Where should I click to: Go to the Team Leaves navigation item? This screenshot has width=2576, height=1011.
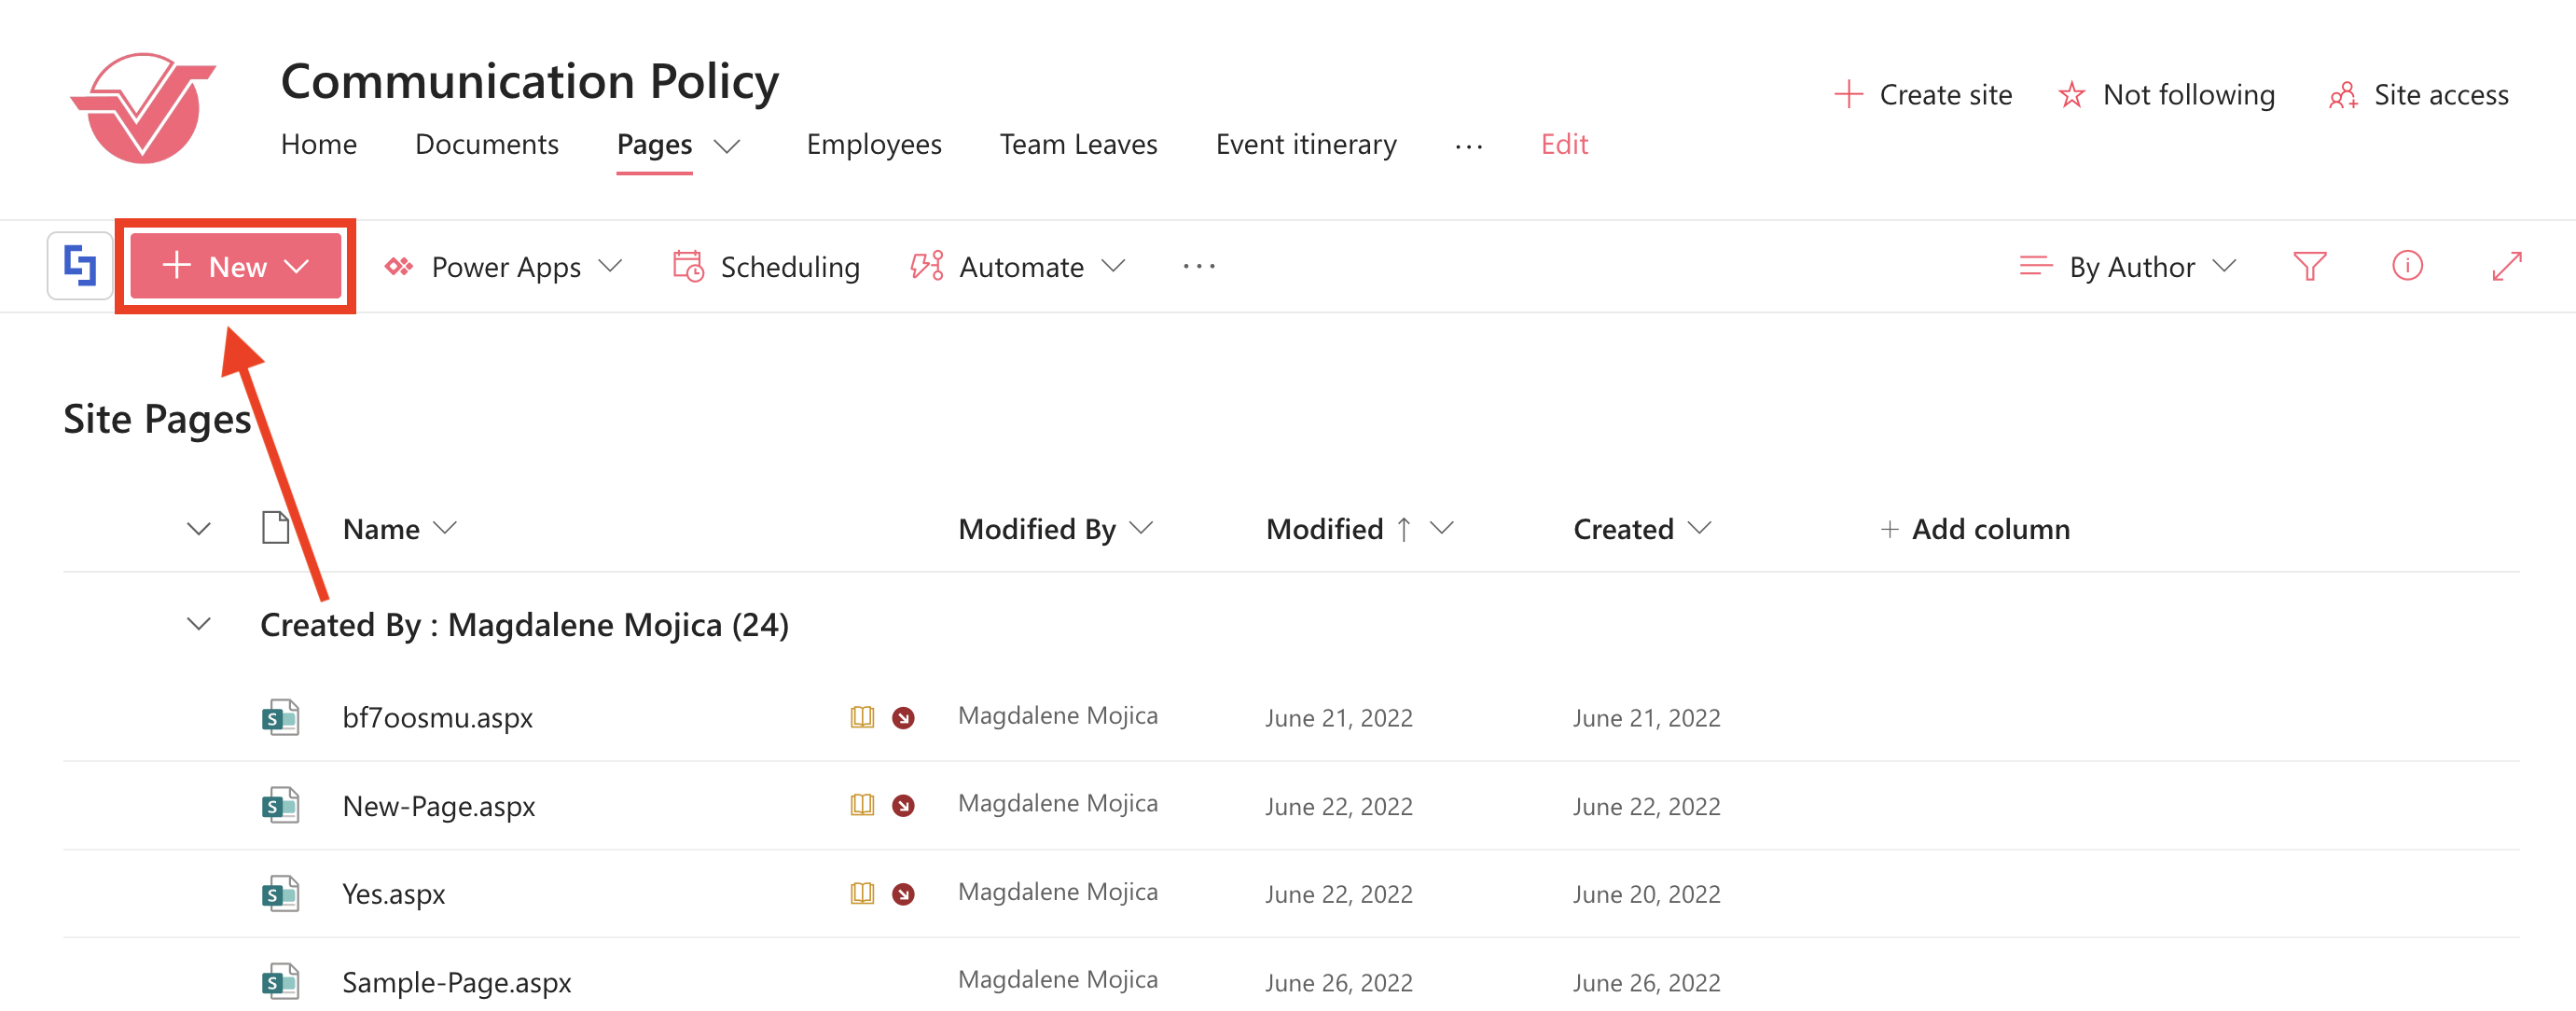point(1078,144)
